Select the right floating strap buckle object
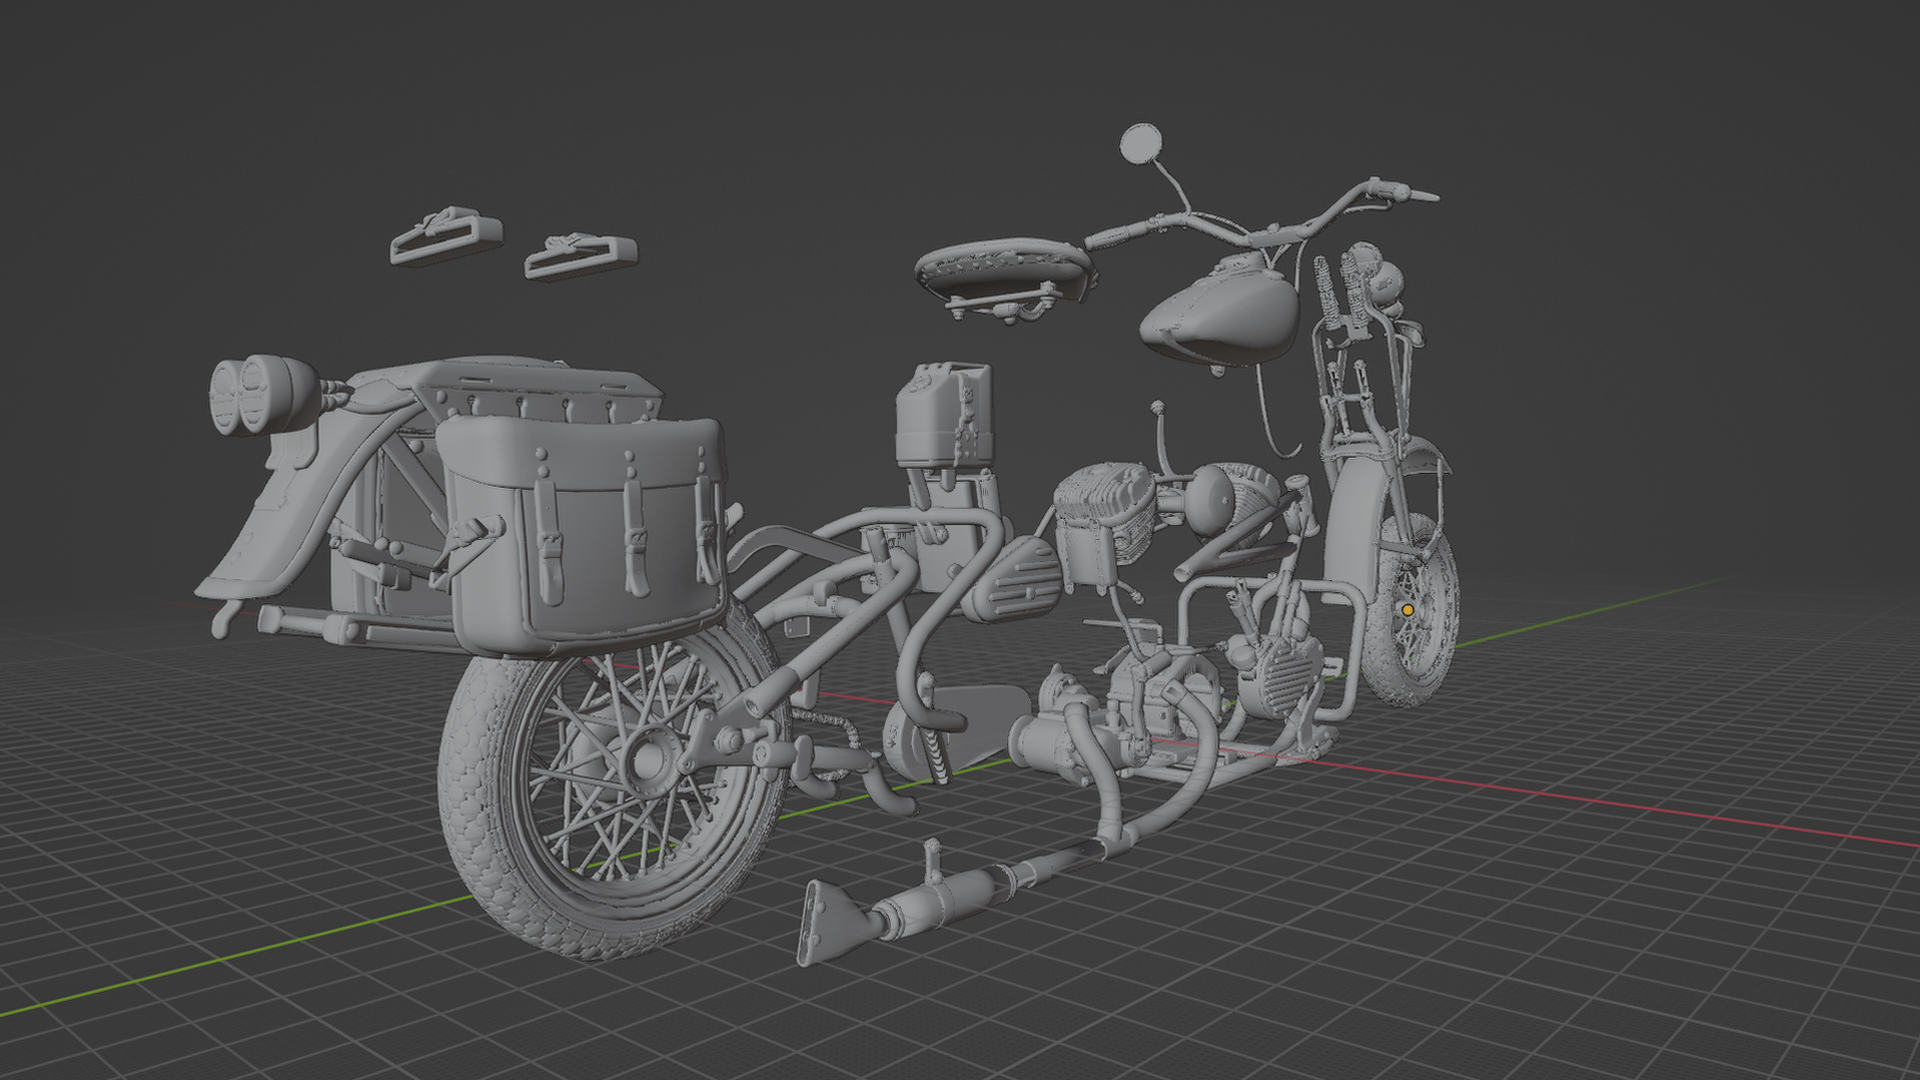 click(x=581, y=256)
